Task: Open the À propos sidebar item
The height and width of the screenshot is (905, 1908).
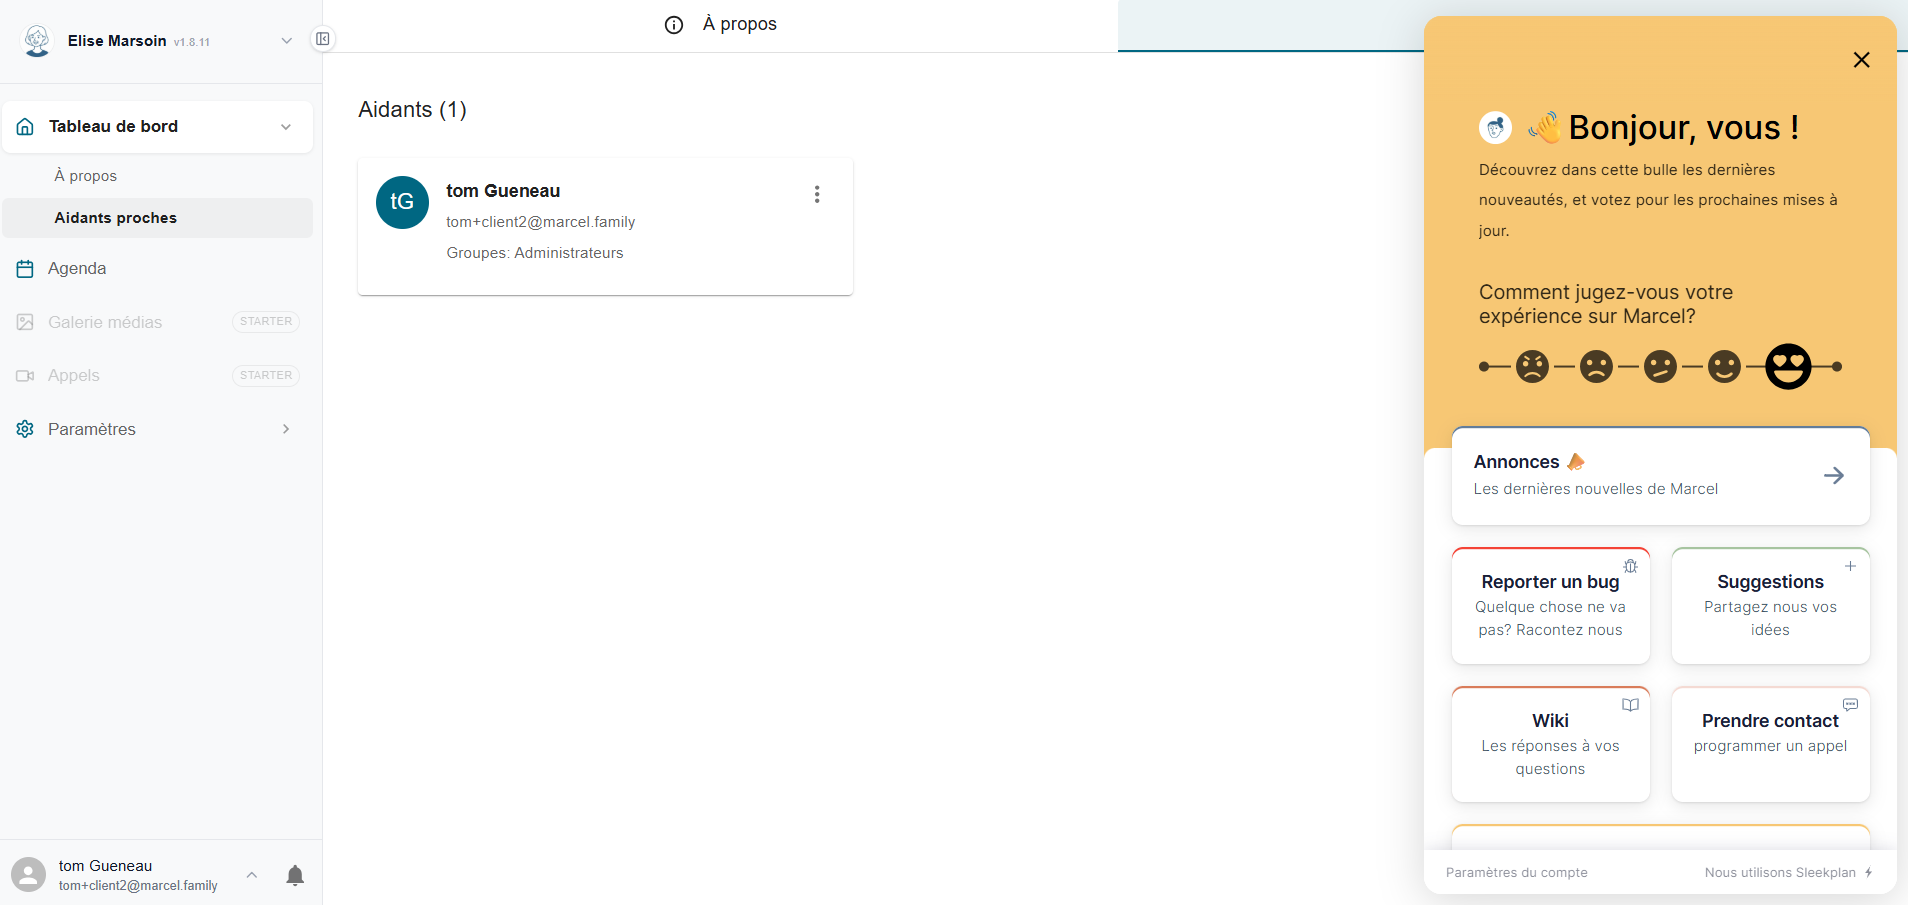Action: [x=86, y=176]
